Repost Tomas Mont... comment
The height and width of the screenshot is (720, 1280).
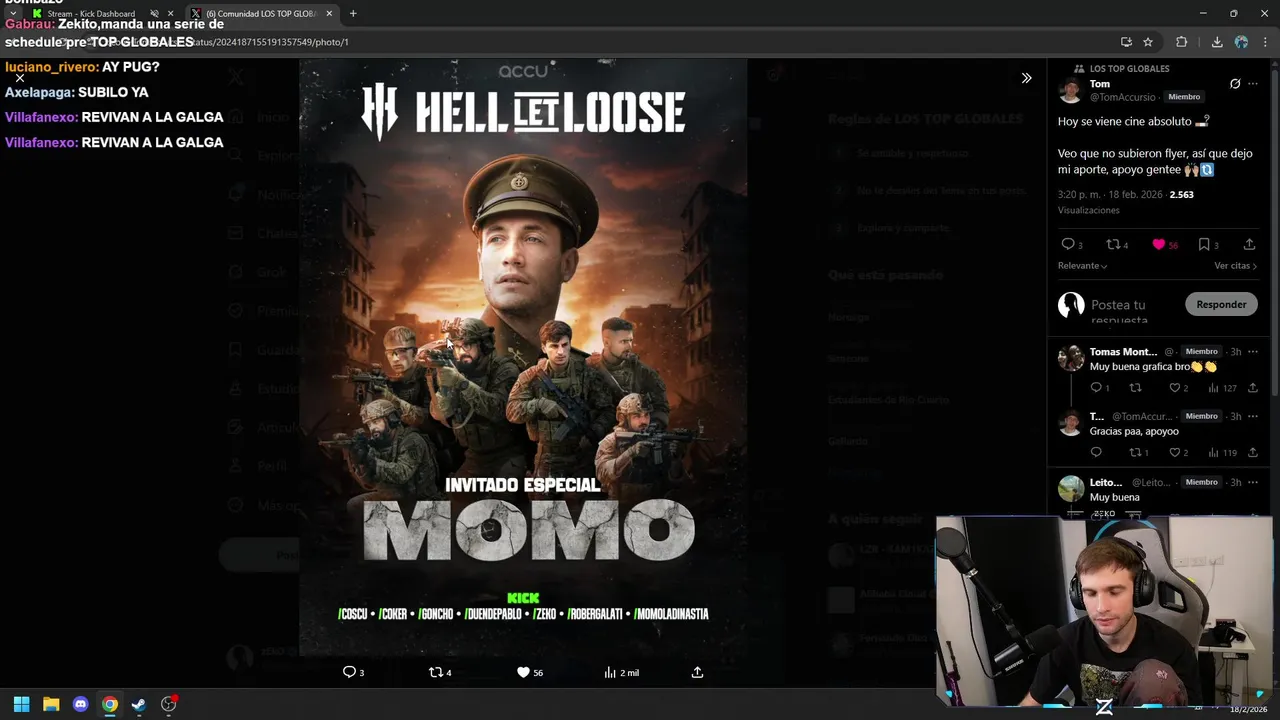pyautogui.click(x=1135, y=388)
